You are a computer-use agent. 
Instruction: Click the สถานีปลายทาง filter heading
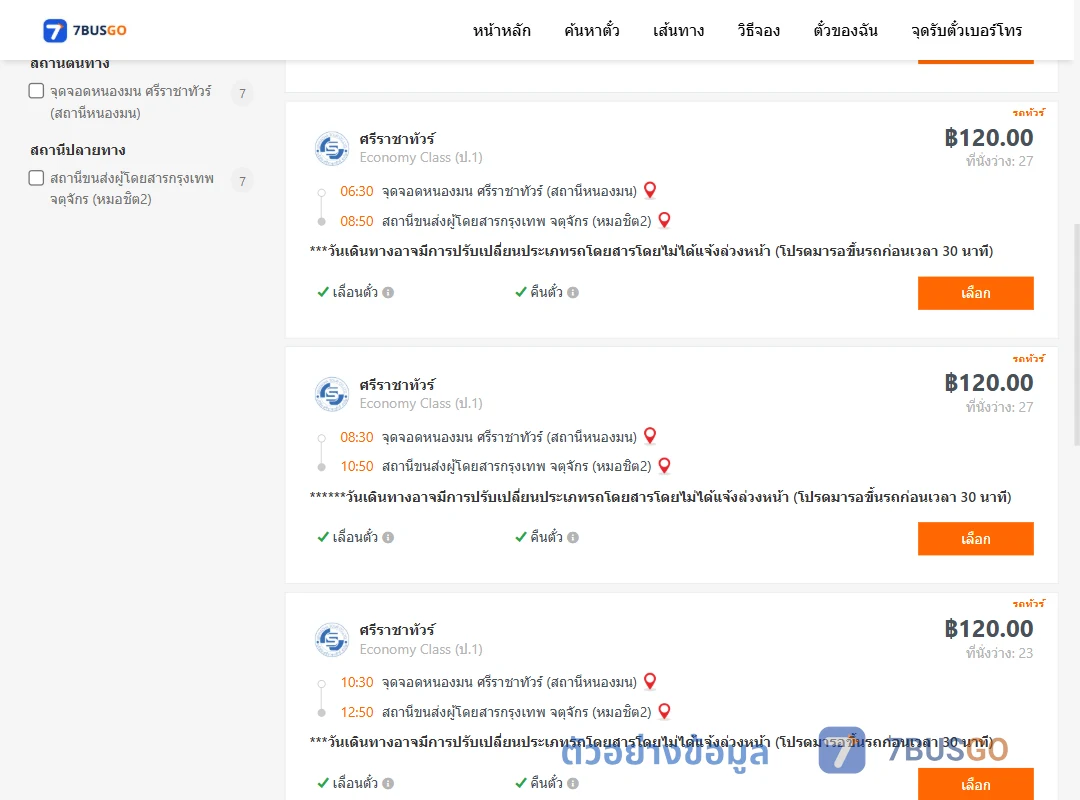tap(78, 150)
